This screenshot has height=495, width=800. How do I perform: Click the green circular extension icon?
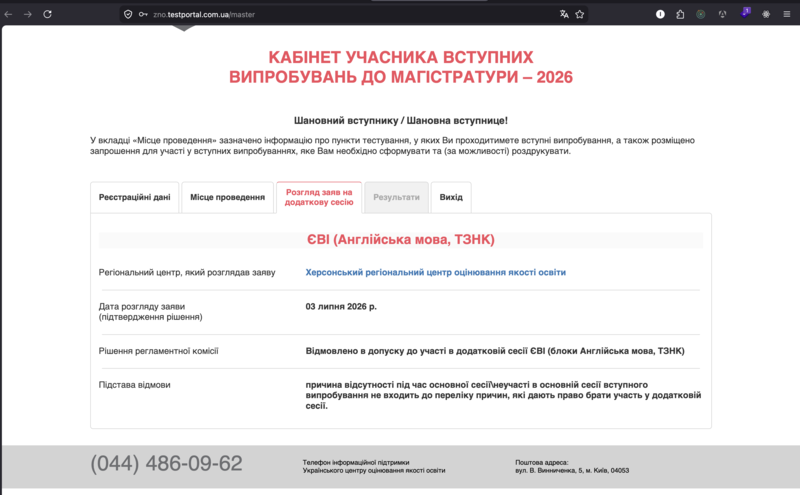pyautogui.click(x=701, y=14)
